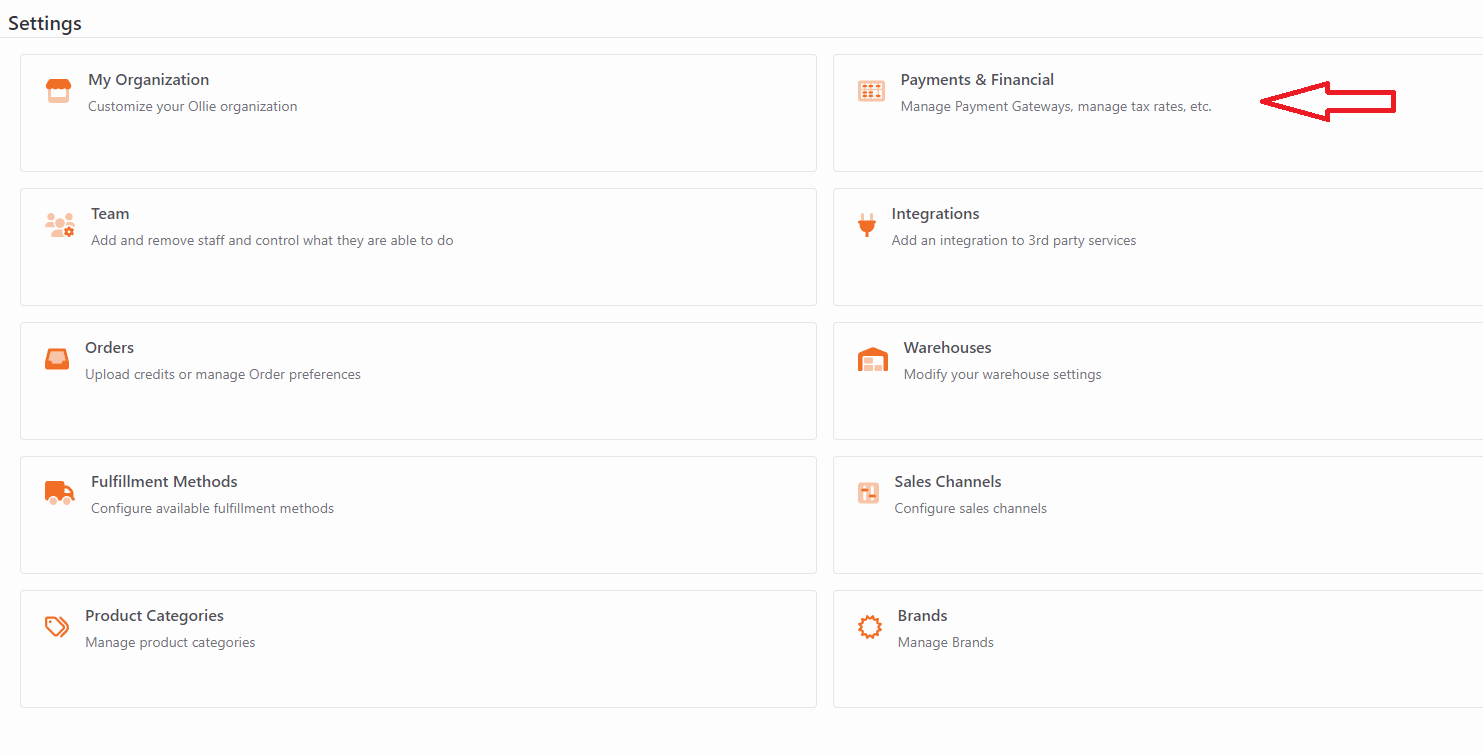This screenshot has width=1483, height=754.
Task: Open Payments & Financial settings
Action: pyautogui.click(x=977, y=80)
